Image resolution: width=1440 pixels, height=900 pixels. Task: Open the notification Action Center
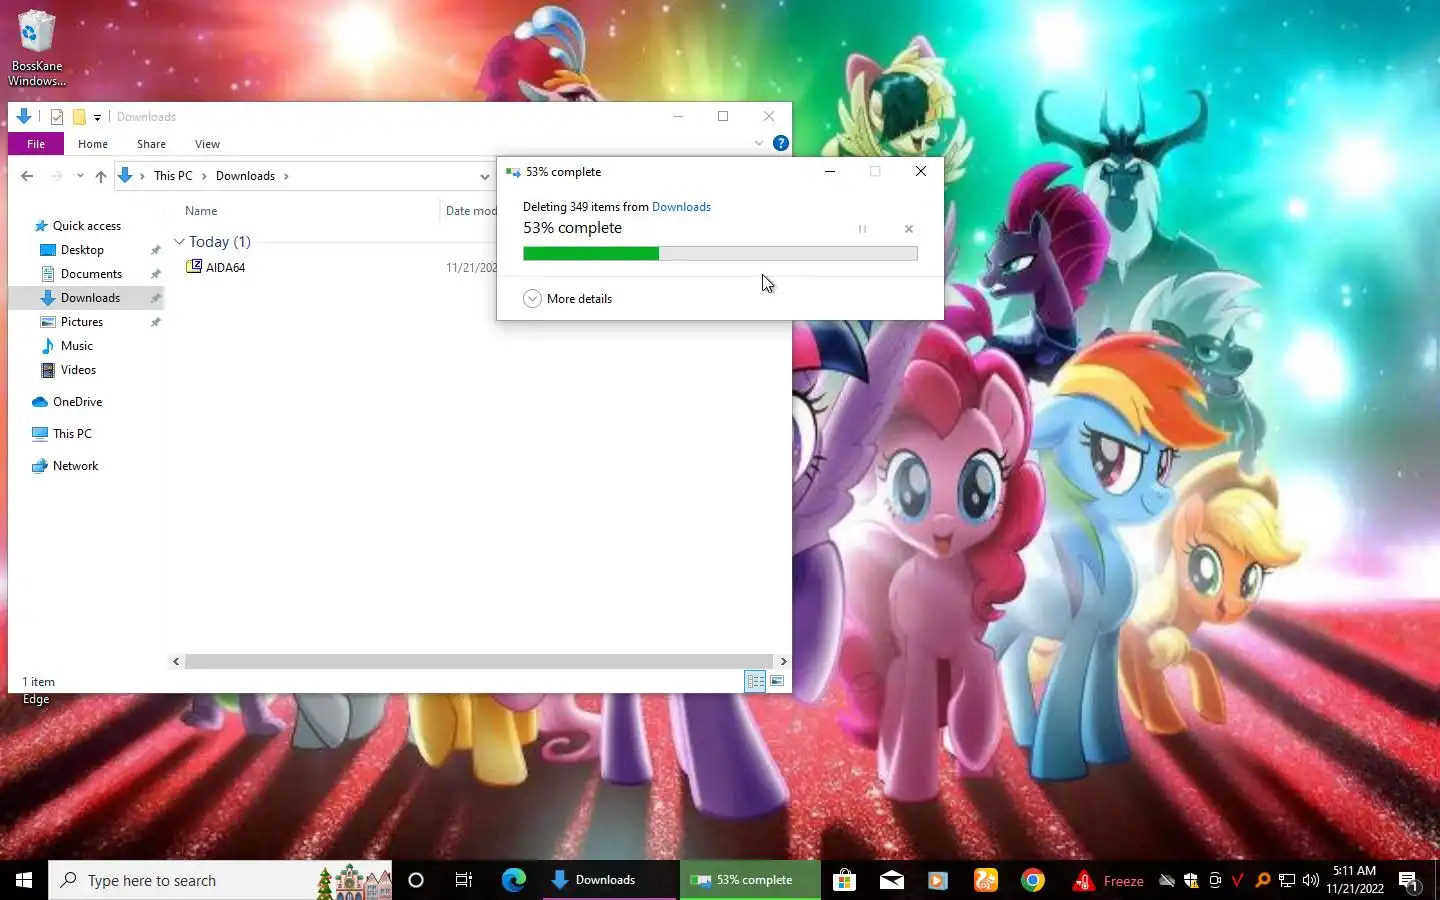[x=1409, y=881]
